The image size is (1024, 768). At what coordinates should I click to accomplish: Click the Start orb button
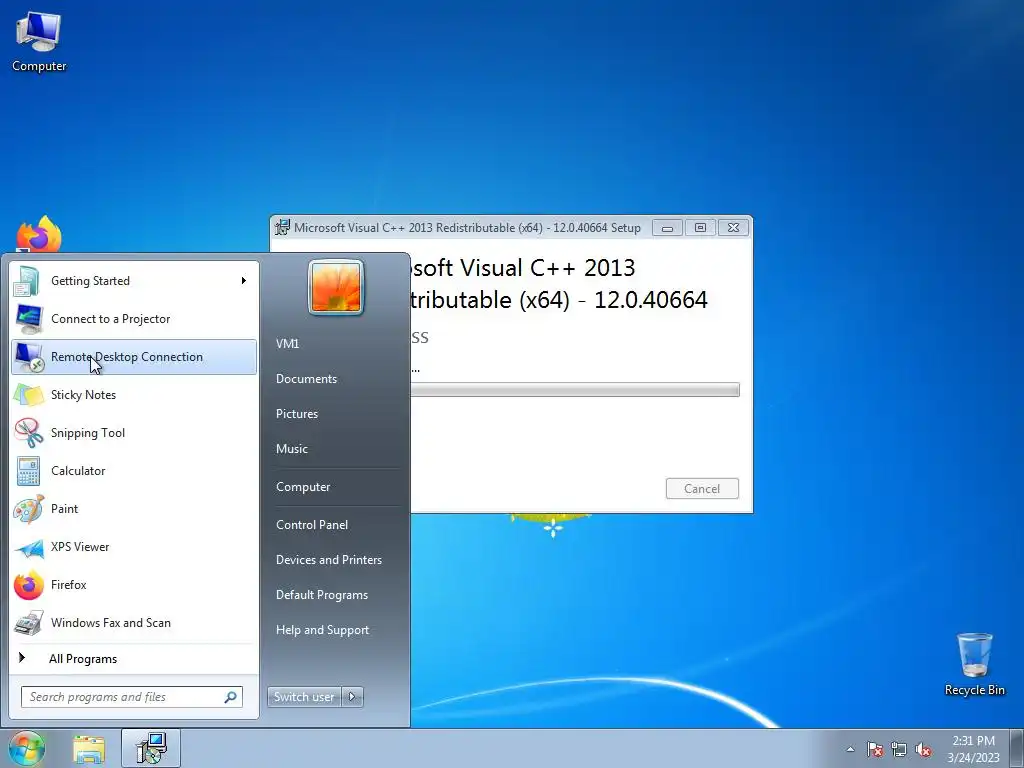coord(27,748)
